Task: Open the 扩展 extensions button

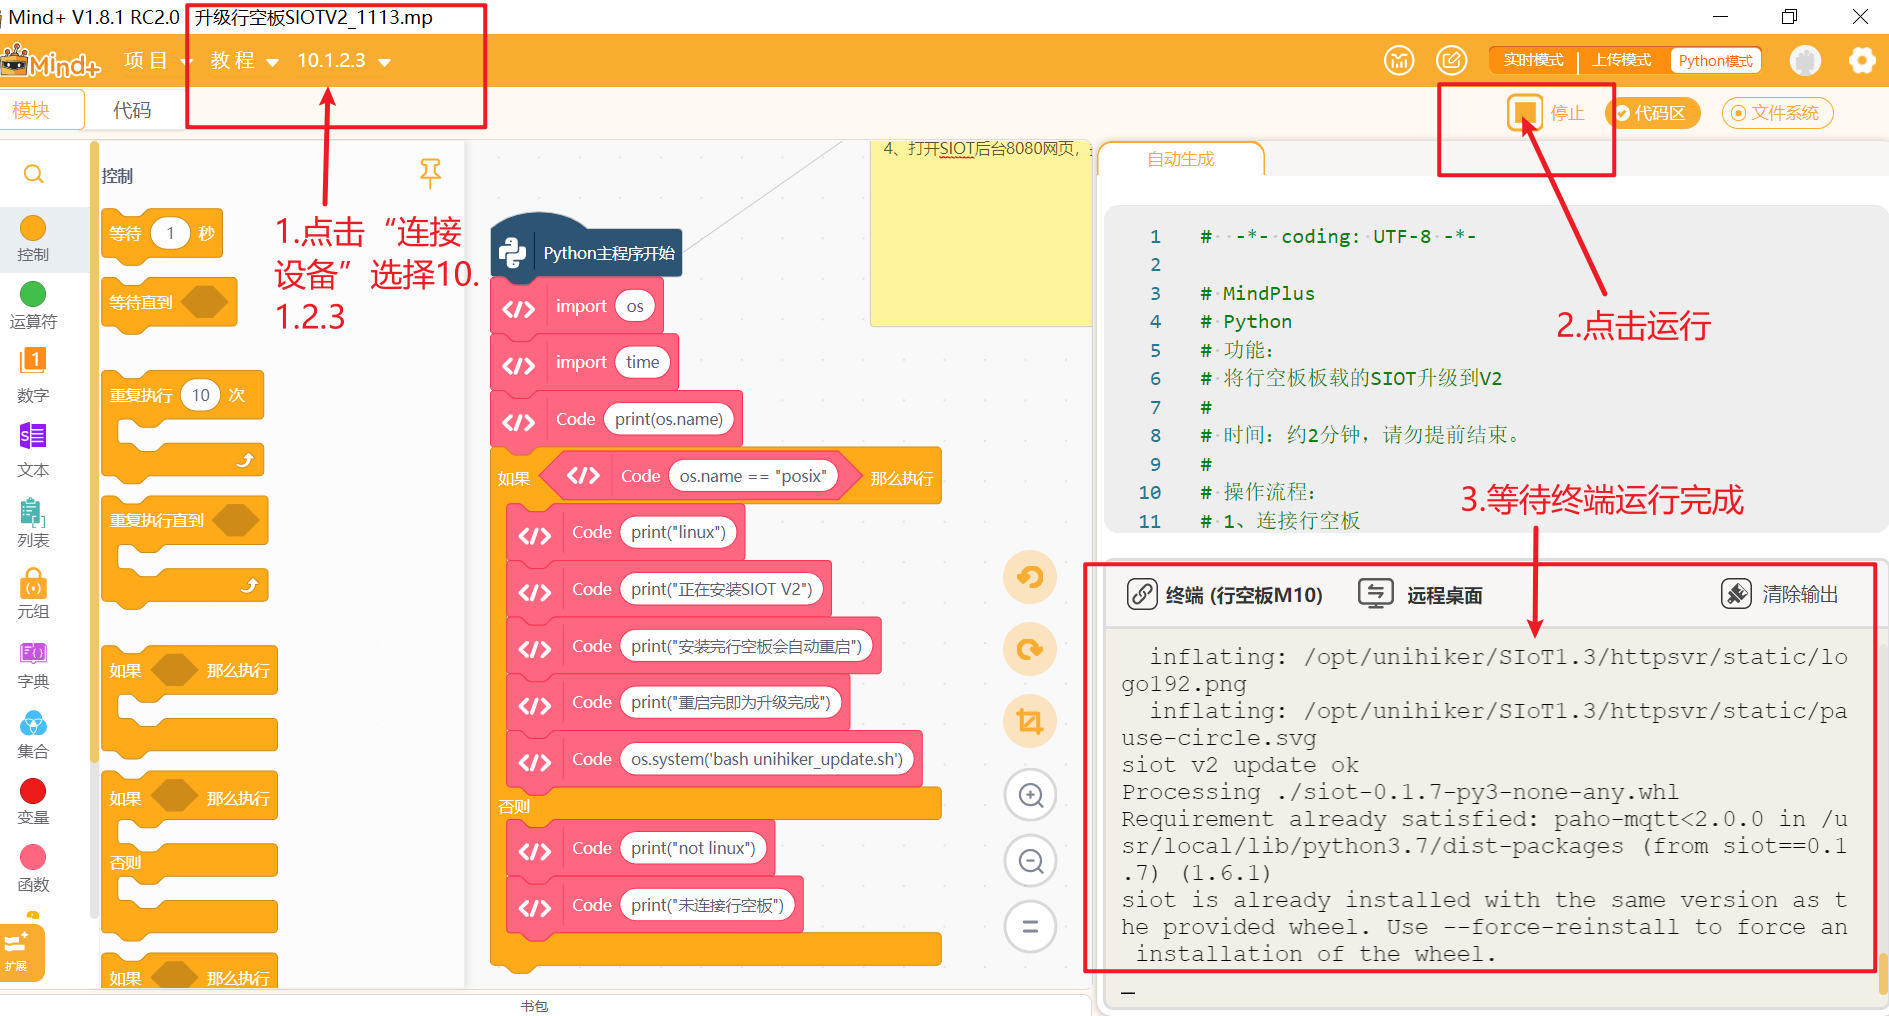Action: (20, 952)
